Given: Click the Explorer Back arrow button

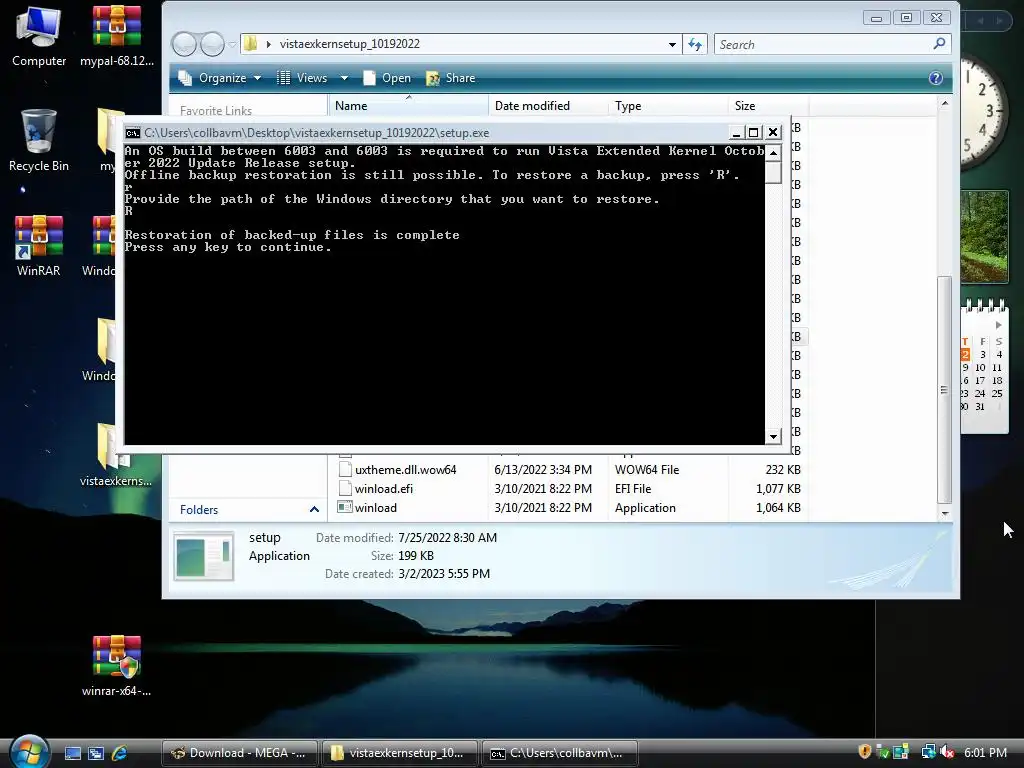Looking at the screenshot, I should [184, 44].
